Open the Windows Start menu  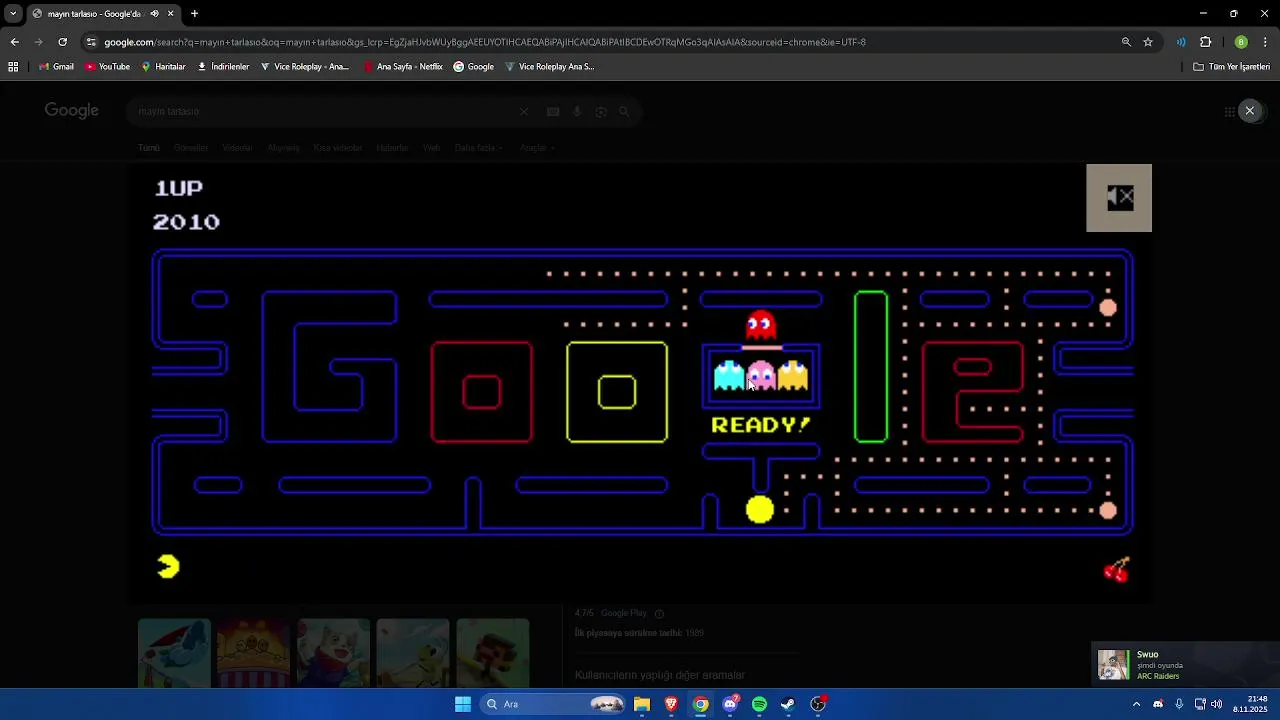462,704
